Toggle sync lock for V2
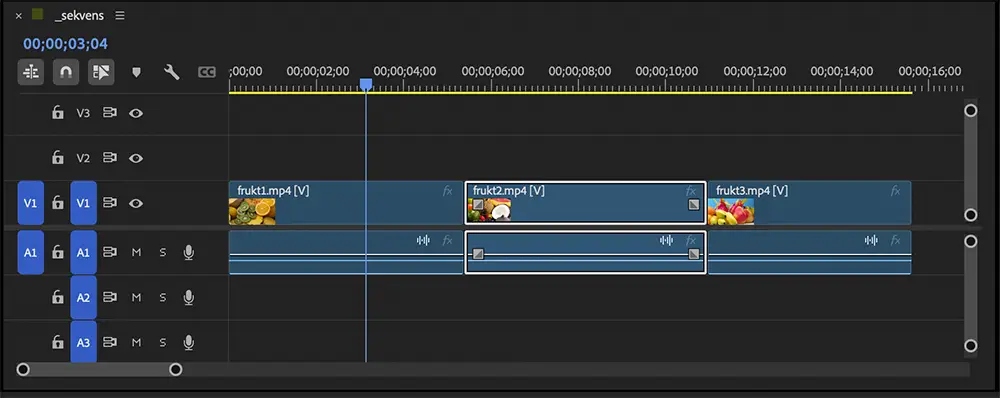 pos(110,158)
